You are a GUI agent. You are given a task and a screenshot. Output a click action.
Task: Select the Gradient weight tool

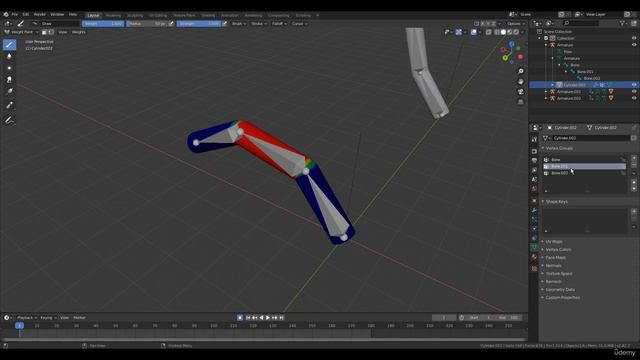(9, 91)
